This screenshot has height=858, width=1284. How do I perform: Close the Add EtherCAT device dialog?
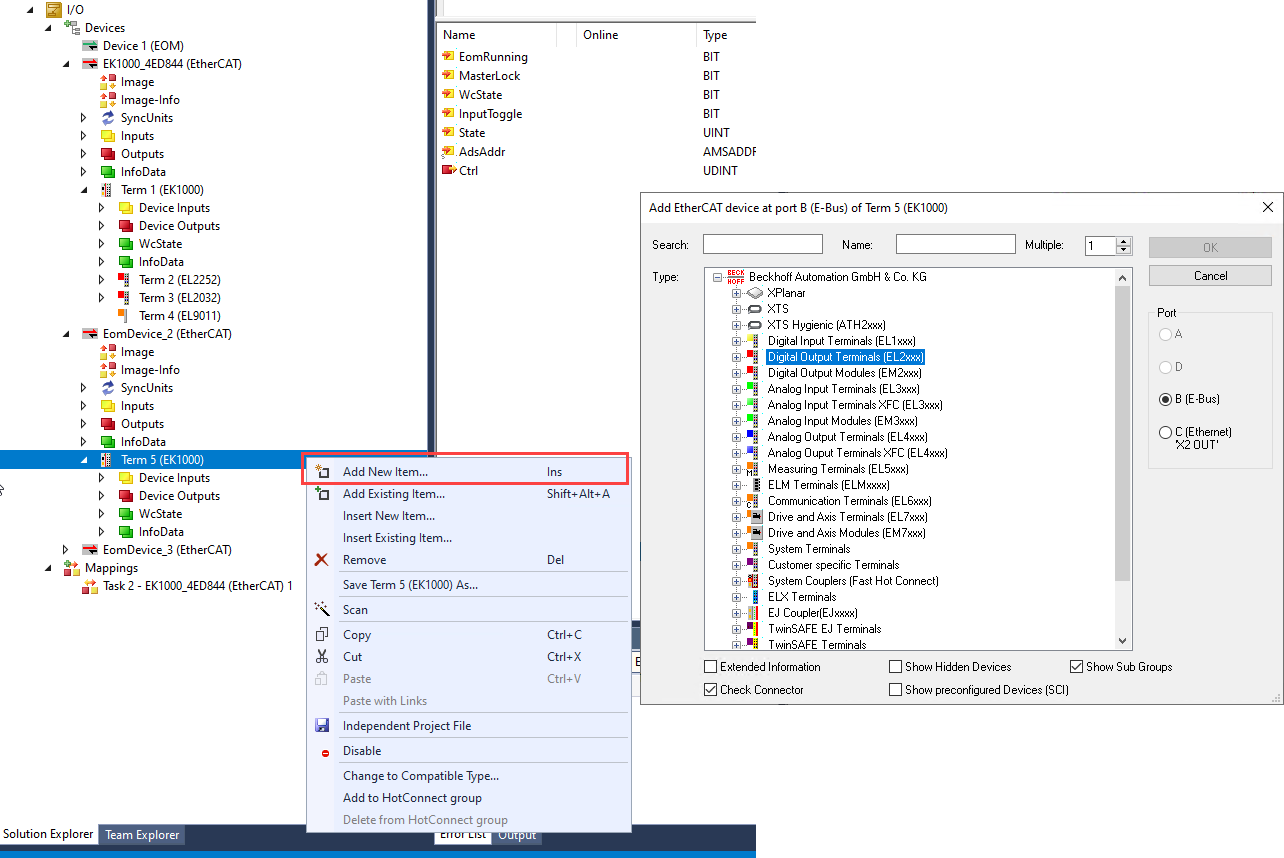(x=1268, y=208)
